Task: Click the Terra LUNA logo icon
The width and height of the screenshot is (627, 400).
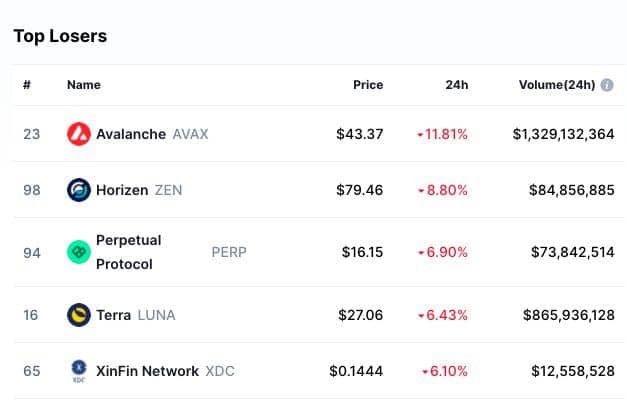Action: coord(79,315)
